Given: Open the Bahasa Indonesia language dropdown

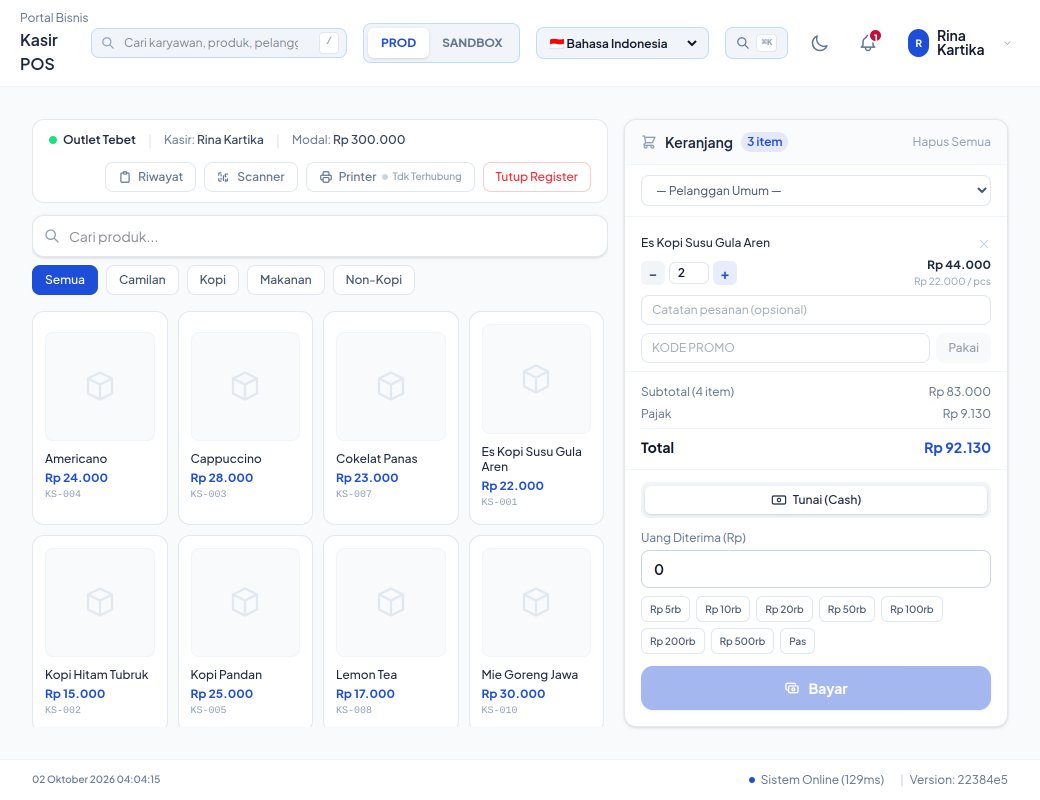Looking at the screenshot, I should point(622,43).
